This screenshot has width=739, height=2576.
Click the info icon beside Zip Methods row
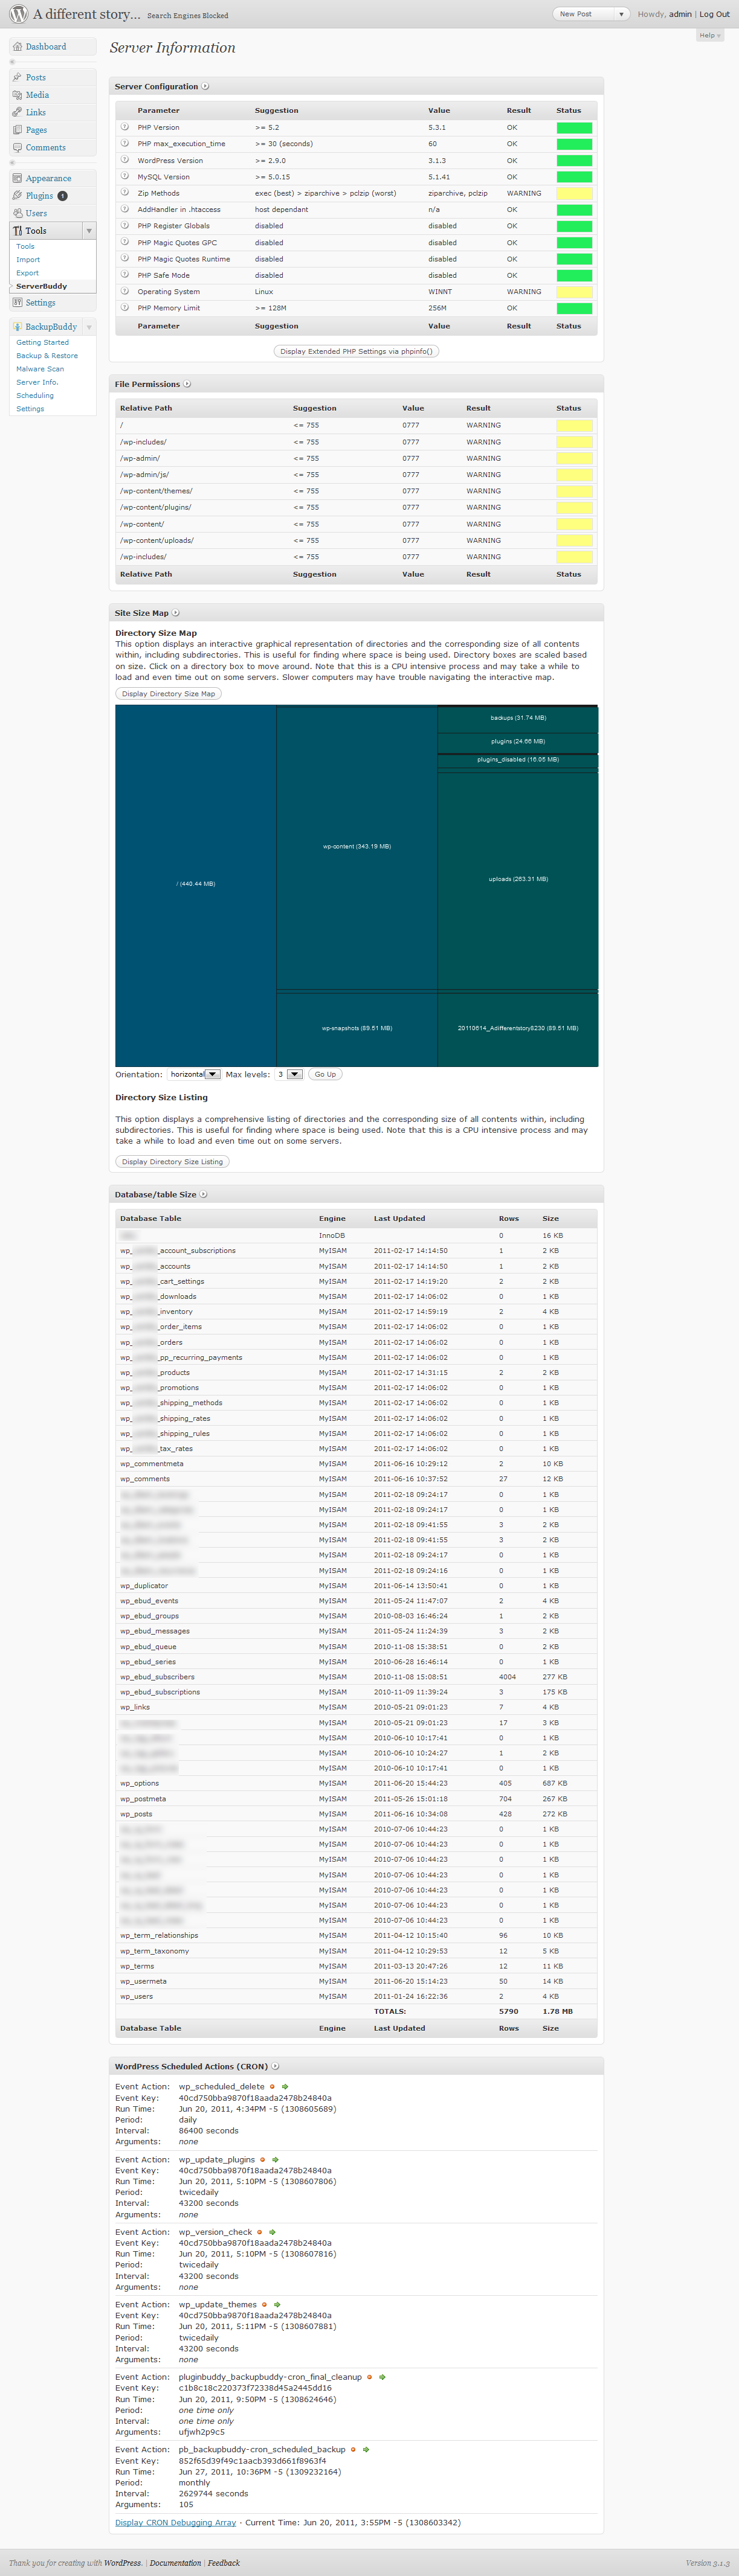point(124,193)
